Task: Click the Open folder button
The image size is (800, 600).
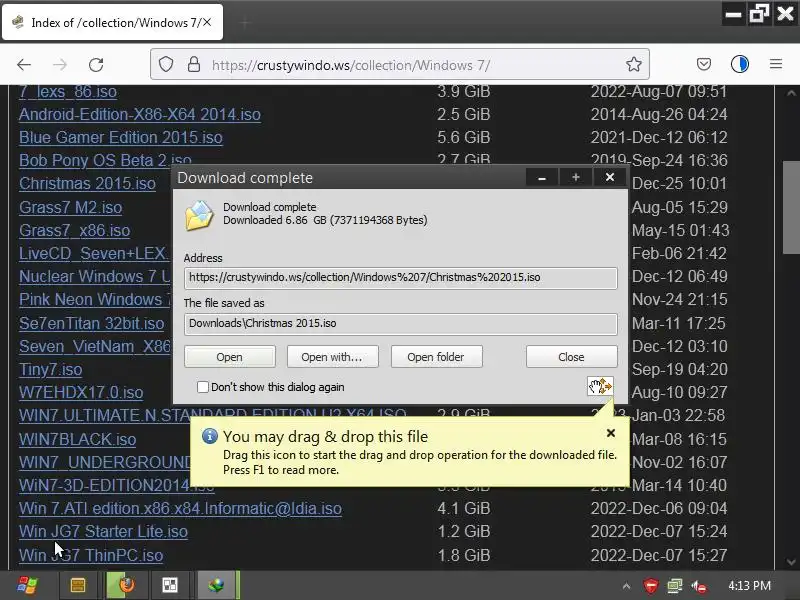Action: [436, 357]
